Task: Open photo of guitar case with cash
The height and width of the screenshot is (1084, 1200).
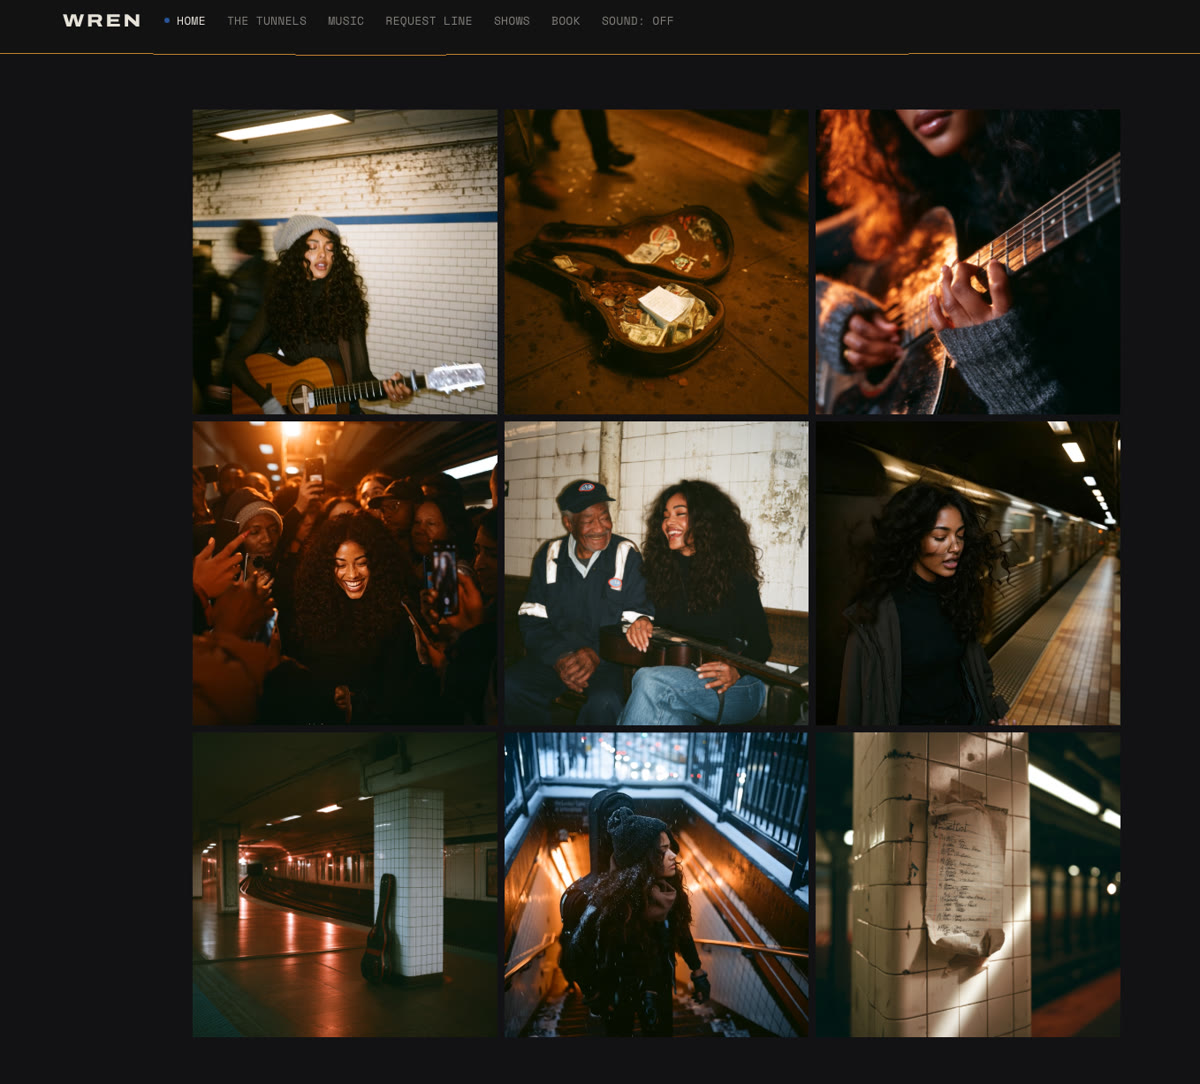Action: [657, 262]
